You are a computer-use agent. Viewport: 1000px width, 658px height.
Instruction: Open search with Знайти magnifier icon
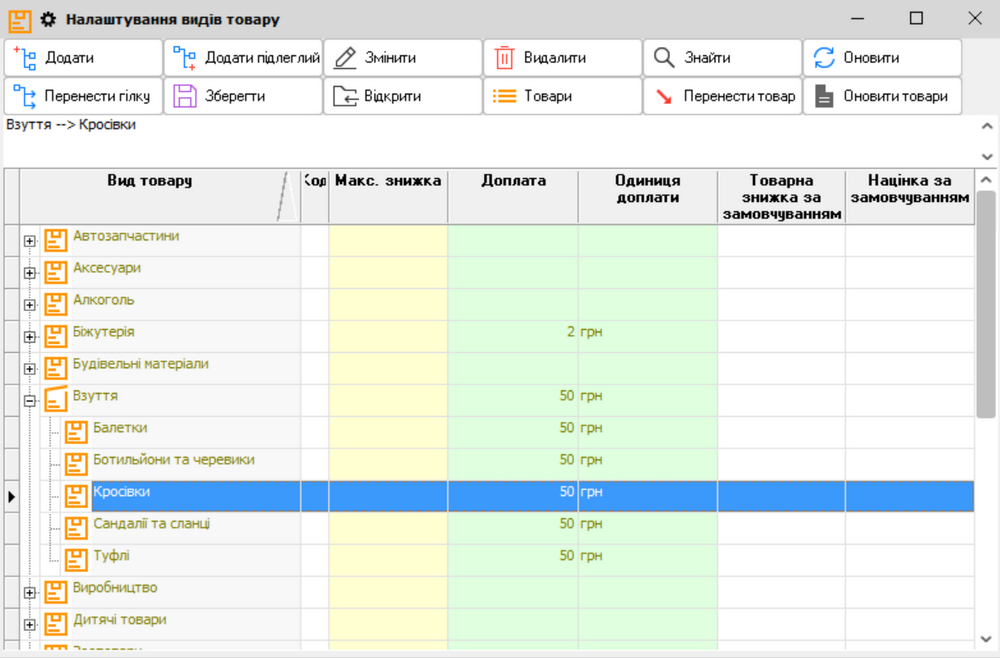664,58
